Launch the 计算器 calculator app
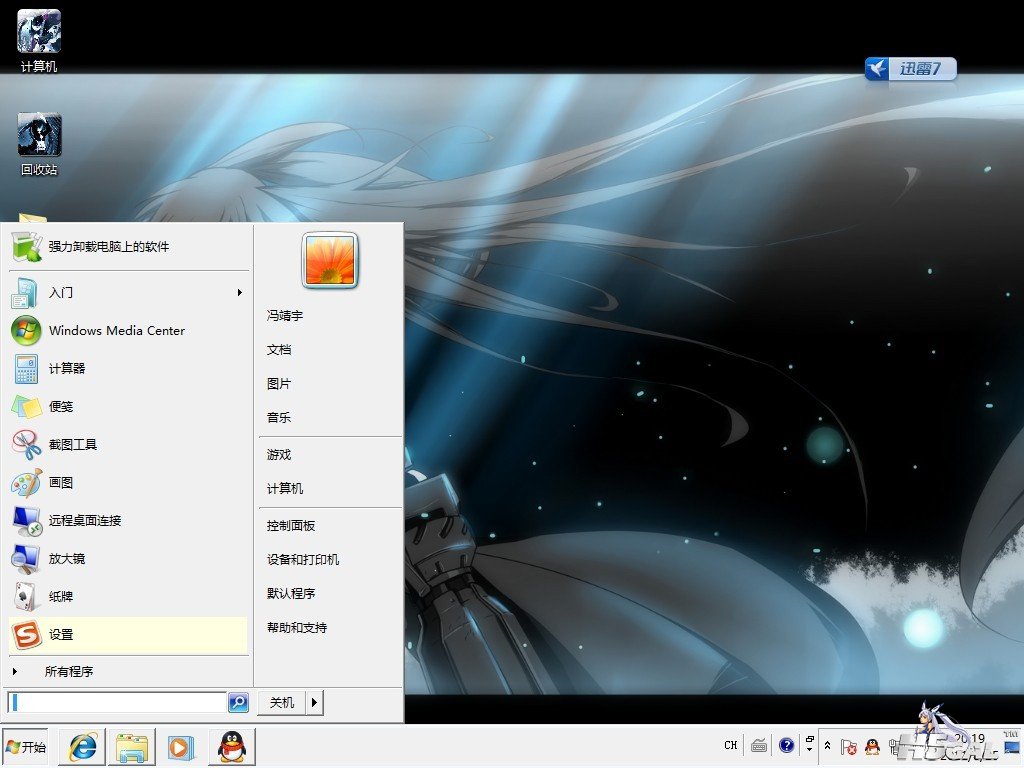Viewport: 1024px width, 768px height. pos(67,369)
